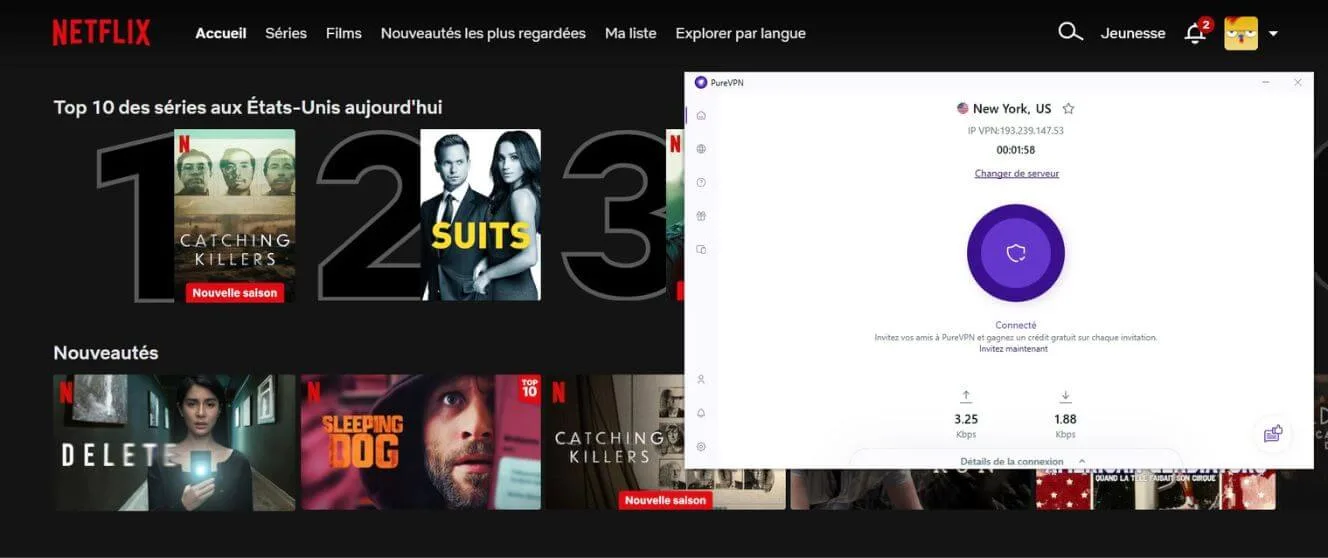This screenshot has width=1328, height=558.
Task: Favorite New York server with star
Action: [1068, 108]
